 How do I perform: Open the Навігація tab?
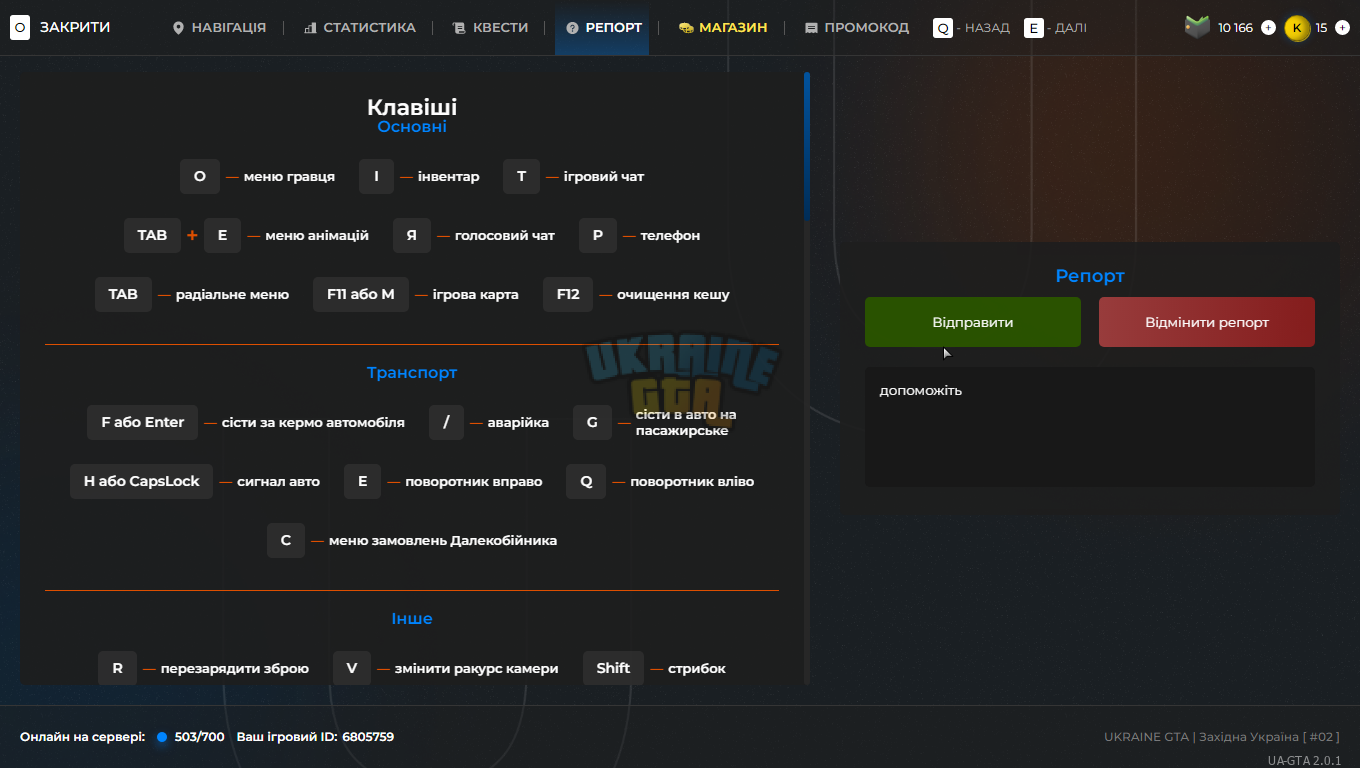[219, 28]
